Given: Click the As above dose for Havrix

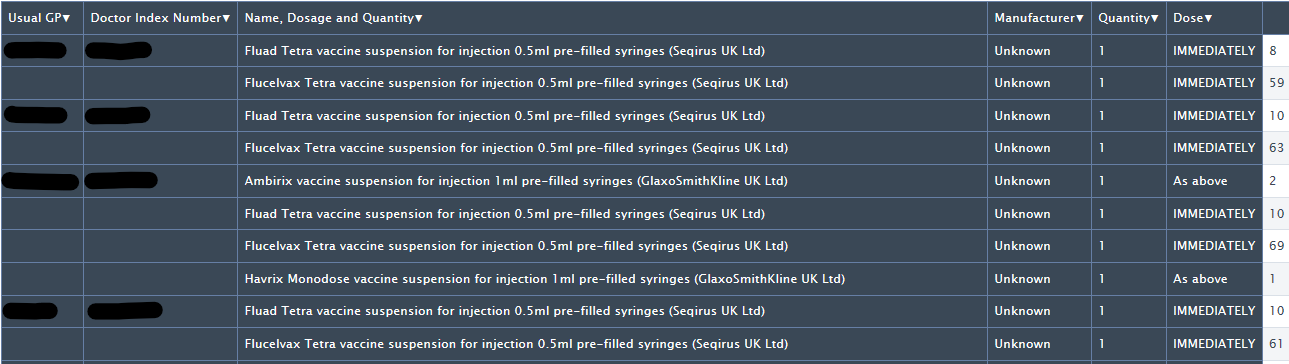Looking at the screenshot, I should coord(1200,279).
